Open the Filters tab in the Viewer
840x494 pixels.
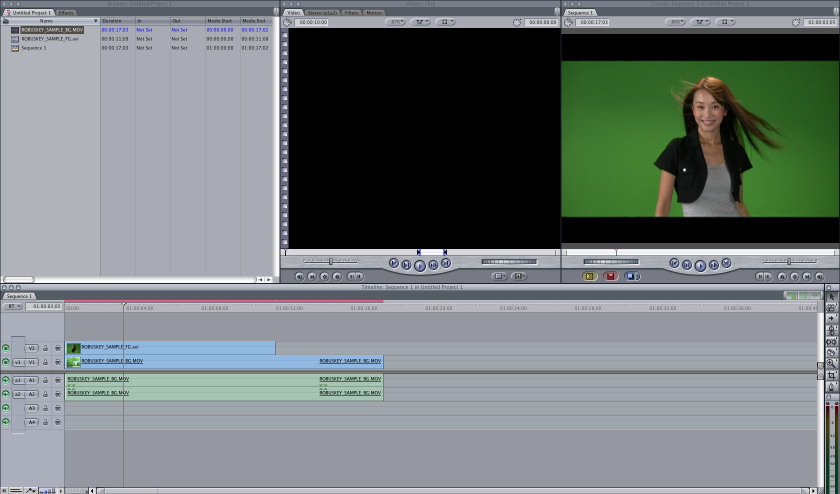click(351, 12)
